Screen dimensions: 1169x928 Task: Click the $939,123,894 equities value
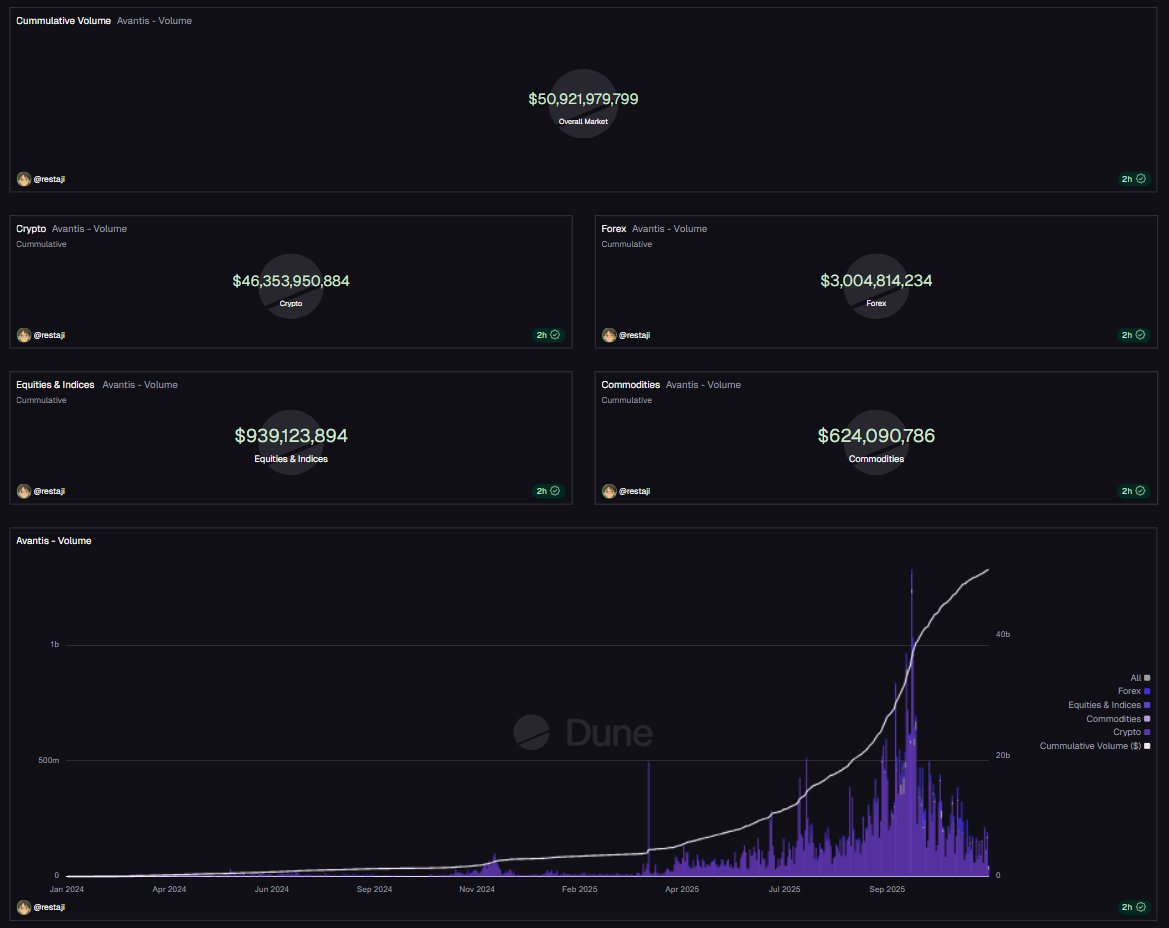(291, 435)
